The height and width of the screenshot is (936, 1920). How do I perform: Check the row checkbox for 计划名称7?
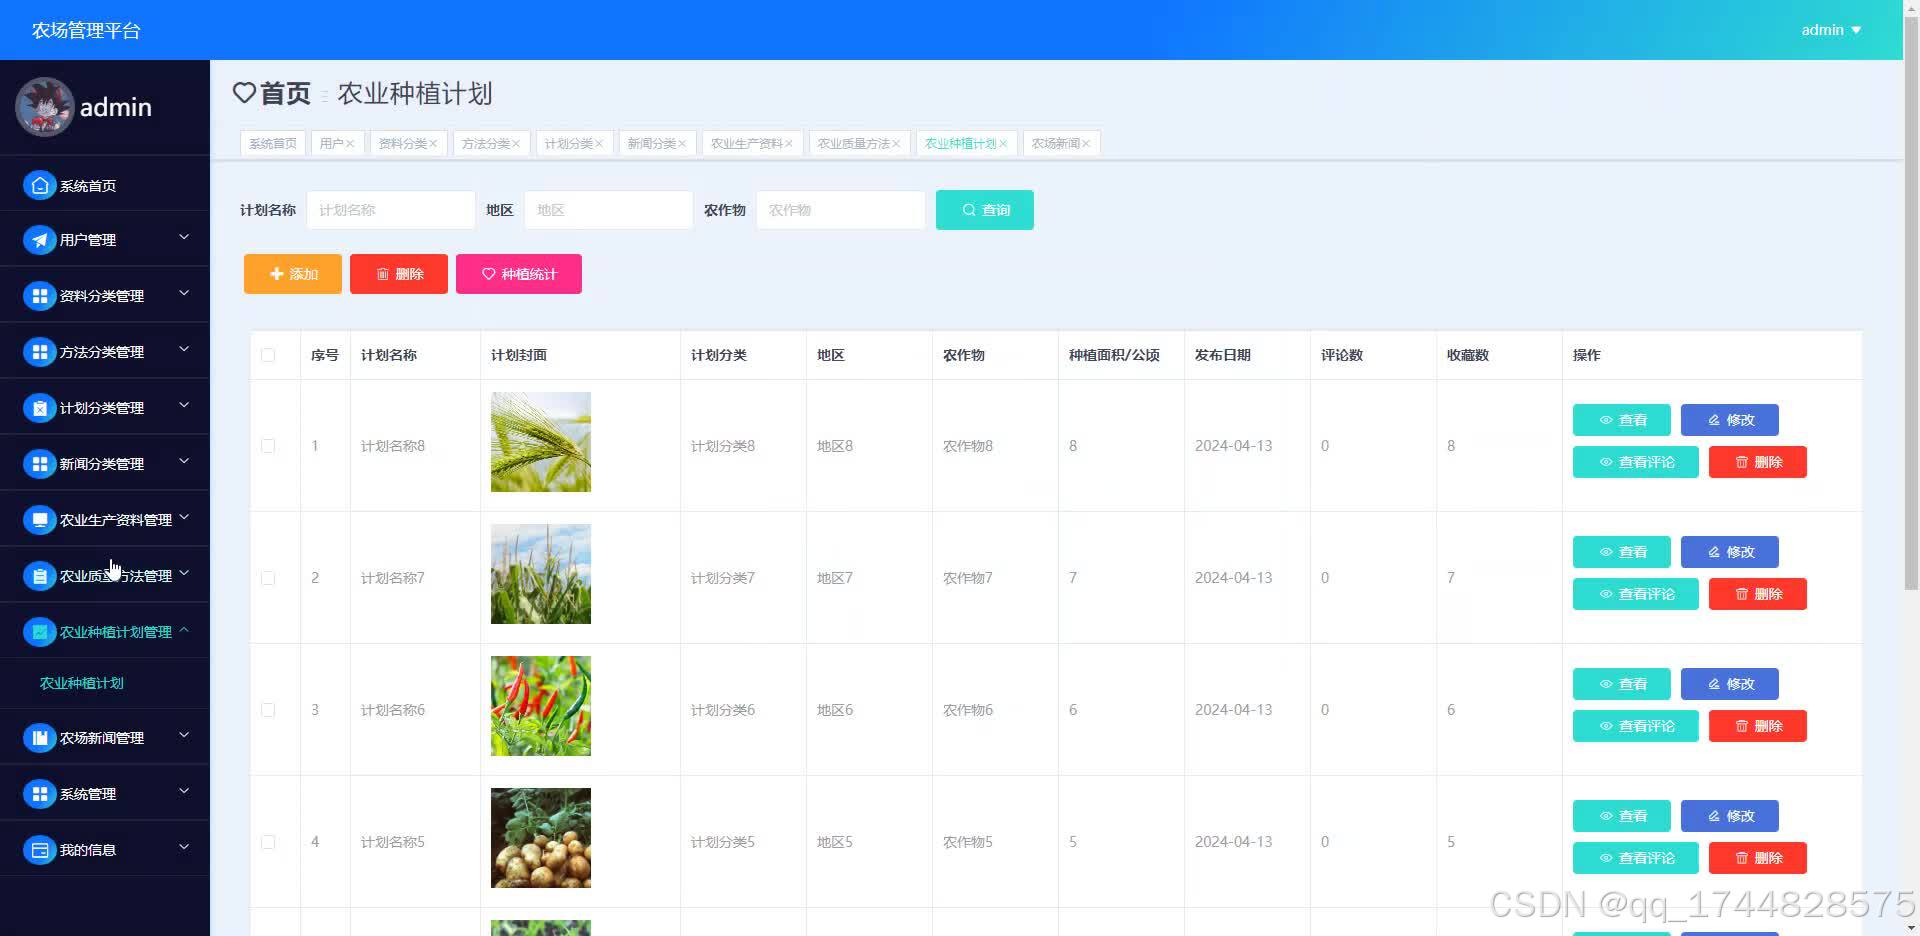click(x=268, y=578)
